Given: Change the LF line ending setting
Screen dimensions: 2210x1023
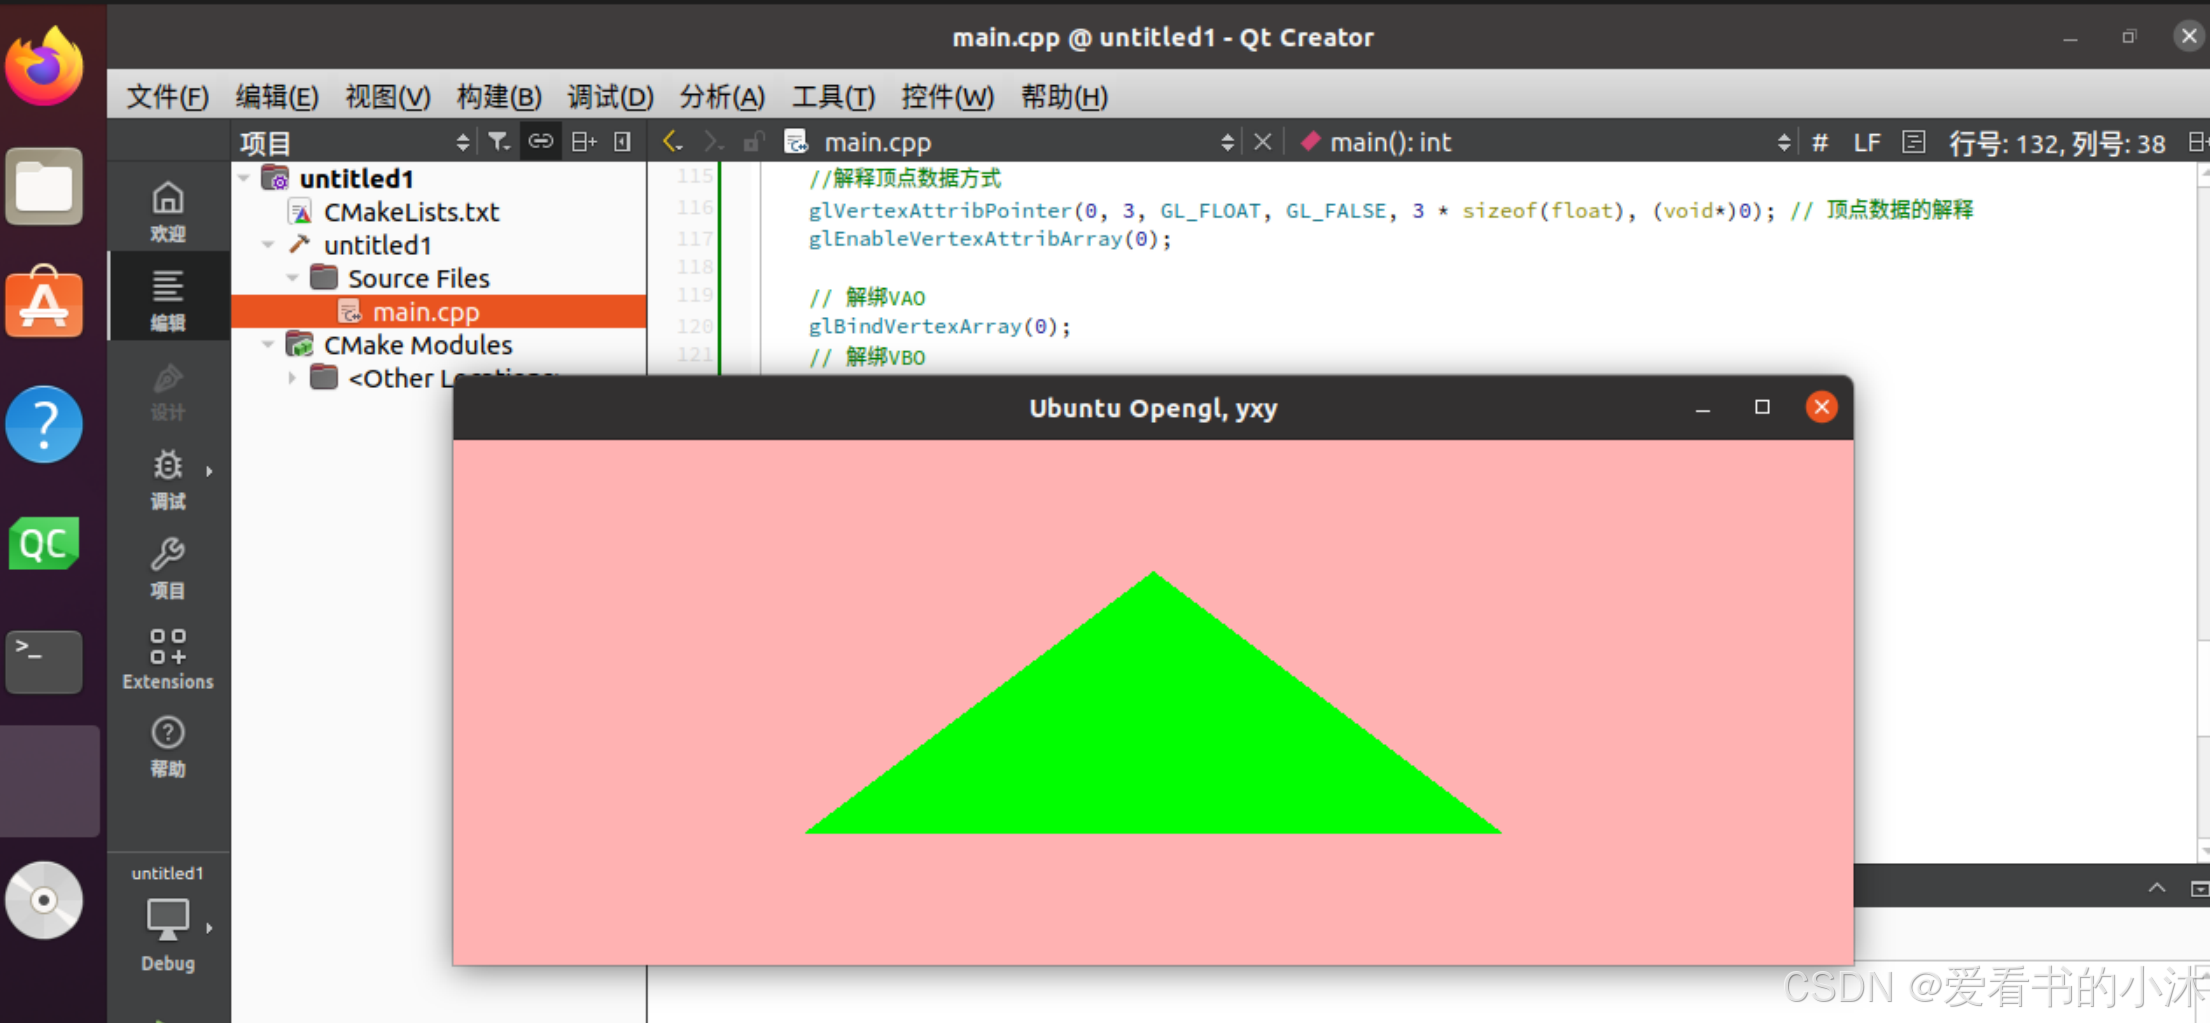Looking at the screenshot, I should coord(1866,143).
